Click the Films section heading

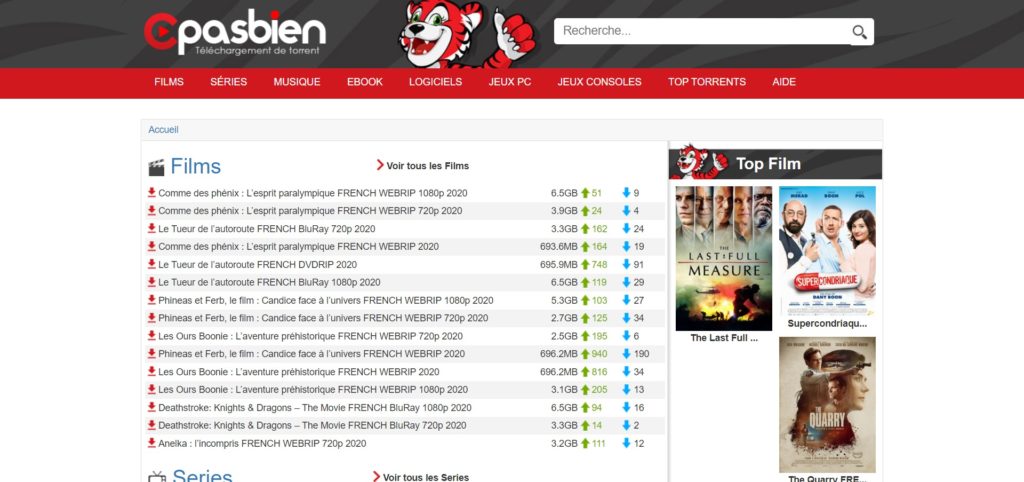pos(196,166)
